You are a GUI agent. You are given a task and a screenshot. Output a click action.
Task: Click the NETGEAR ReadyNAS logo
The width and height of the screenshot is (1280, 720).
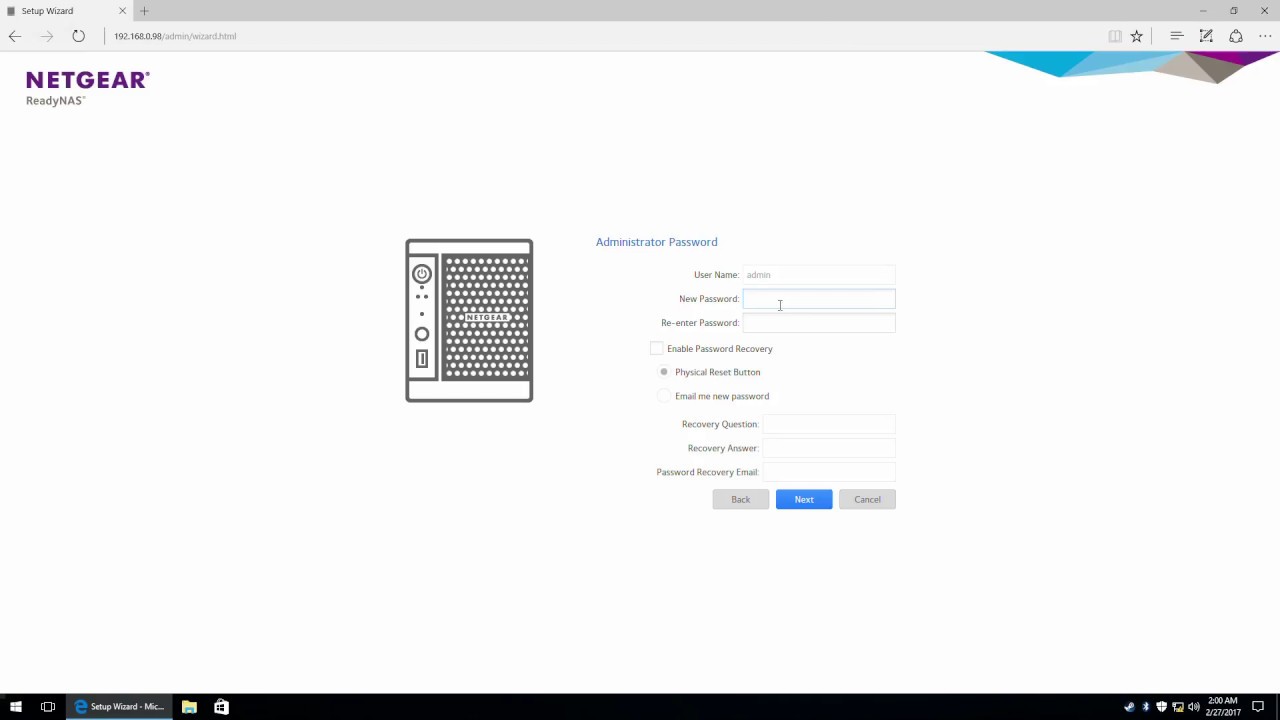click(88, 88)
